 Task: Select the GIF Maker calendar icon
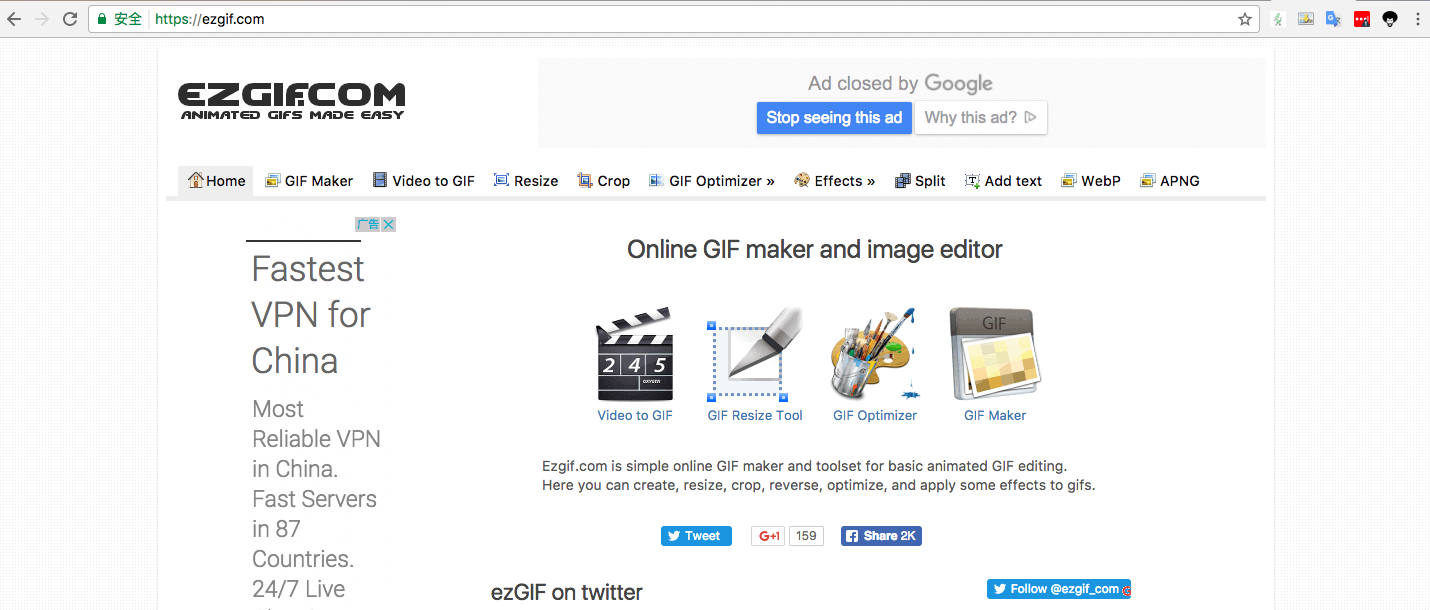pyautogui.click(x=994, y=355)
